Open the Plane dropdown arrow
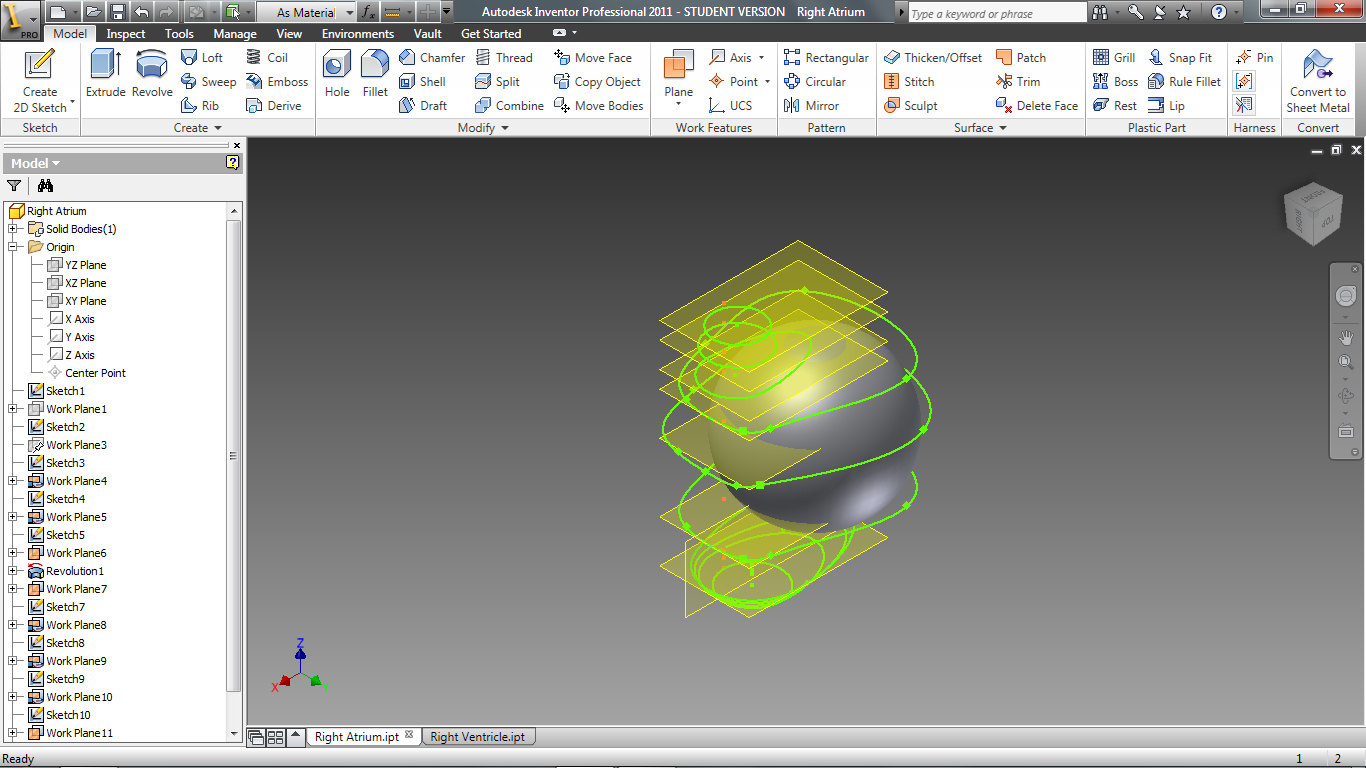The width and height of the screenshot is (1366, 768). click(x=678, y=105)
